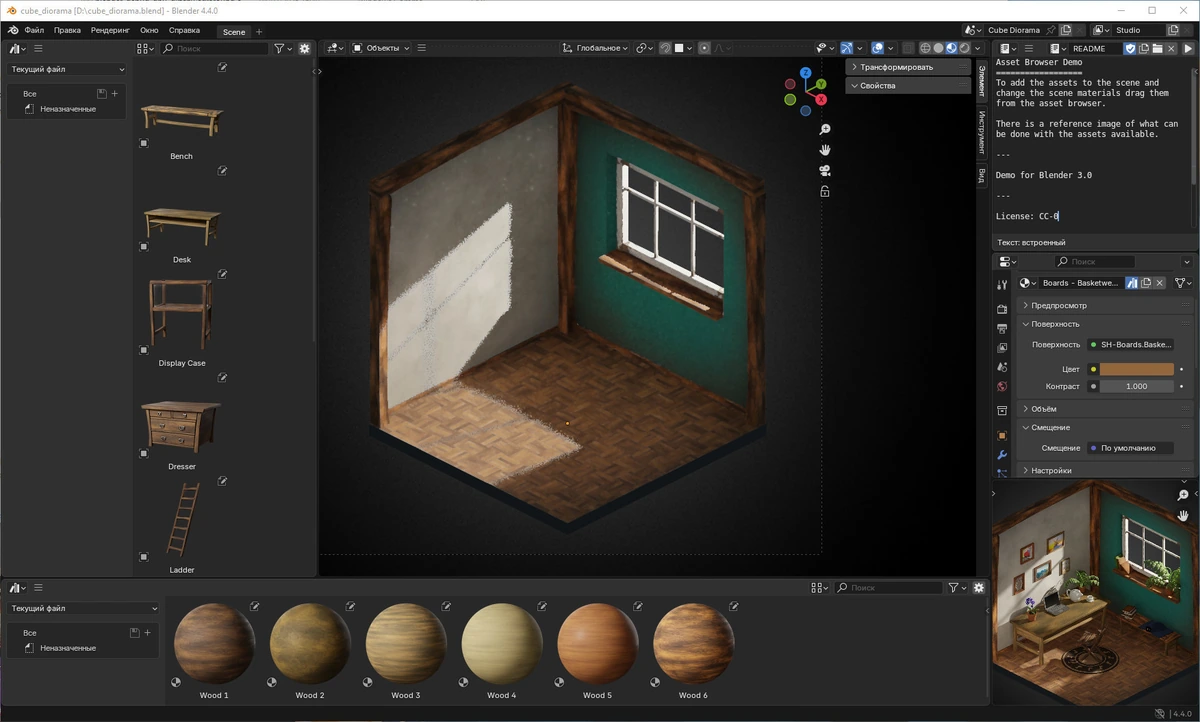Open the 'Файл' menu
Screen dimensions: 1200x722
[34, 30]
